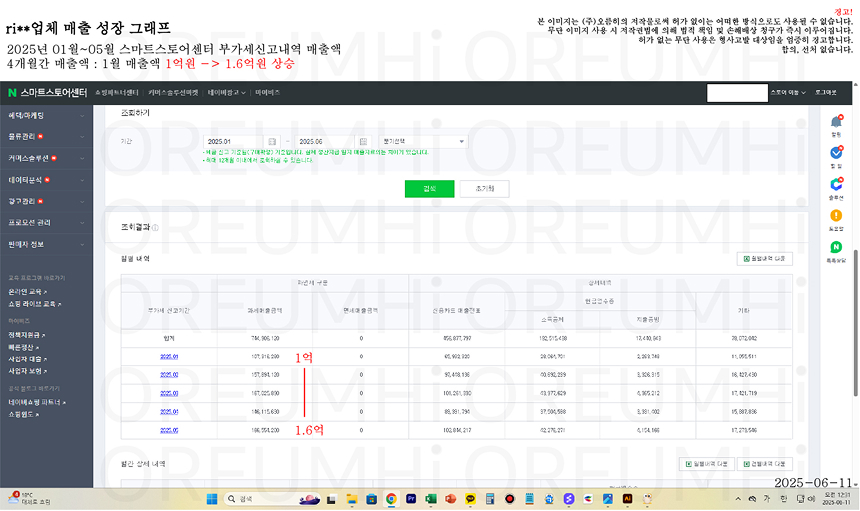Image resolution: width=860 pixels, height=511 pixels.
Task: Open the start date calendar picker
Action: (x=271, y=141)
